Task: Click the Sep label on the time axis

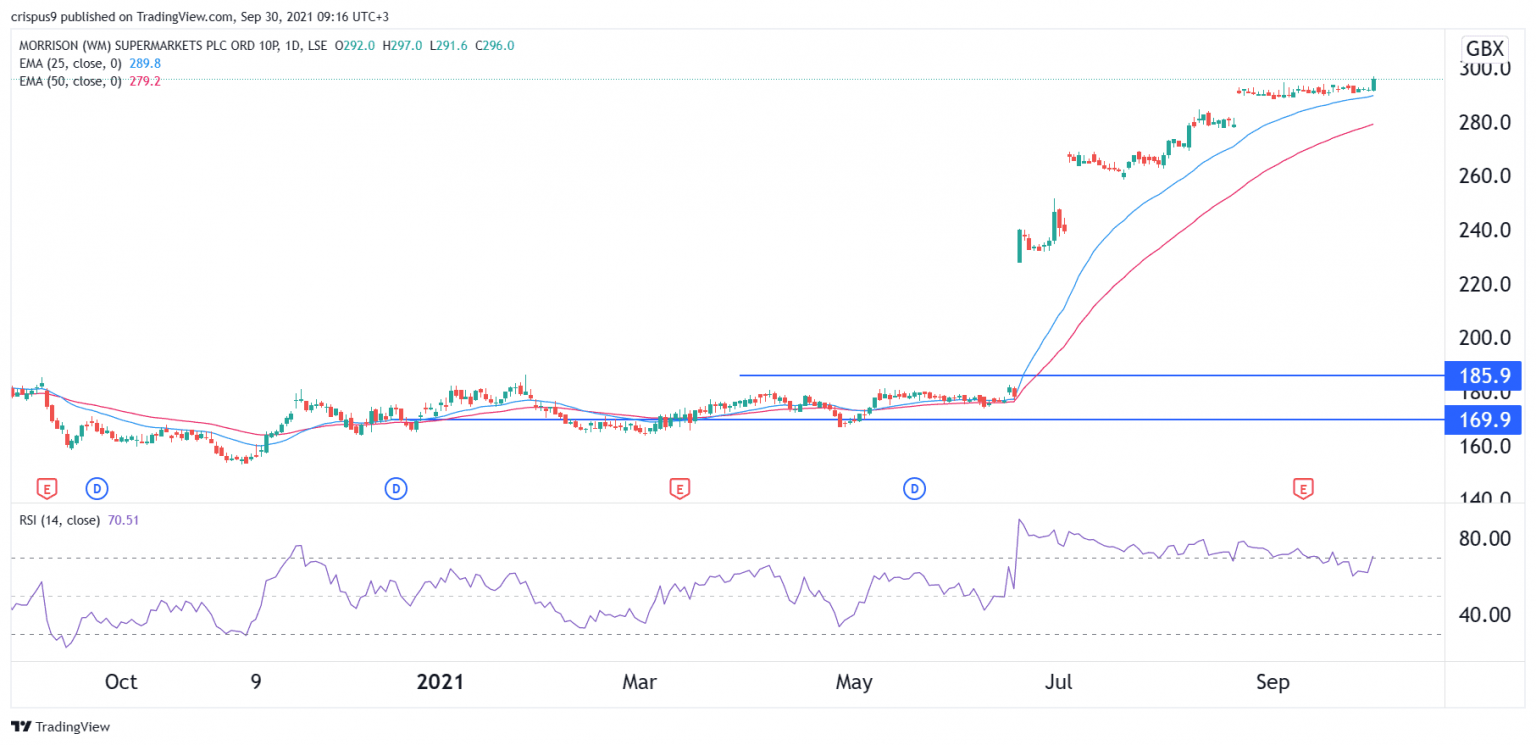Action: pos(1273,682)
